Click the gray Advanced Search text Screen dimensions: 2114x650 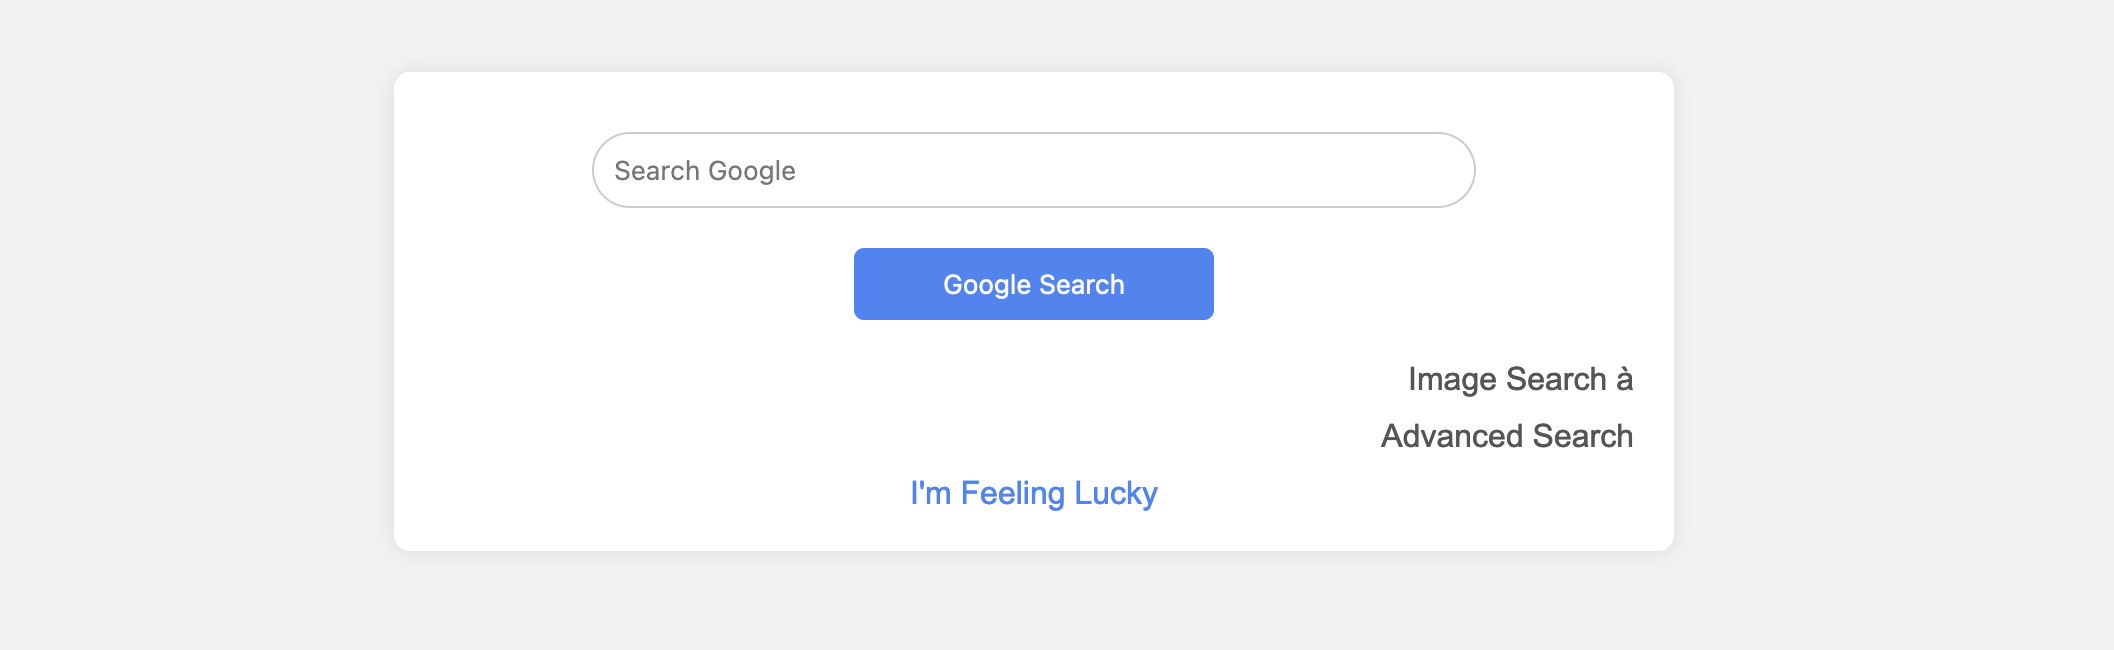[x=1506, y=436]
